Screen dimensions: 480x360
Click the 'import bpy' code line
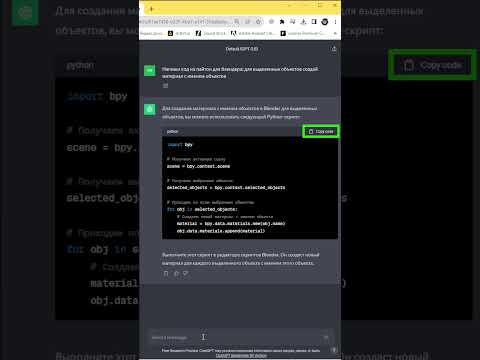pos(180,144)
